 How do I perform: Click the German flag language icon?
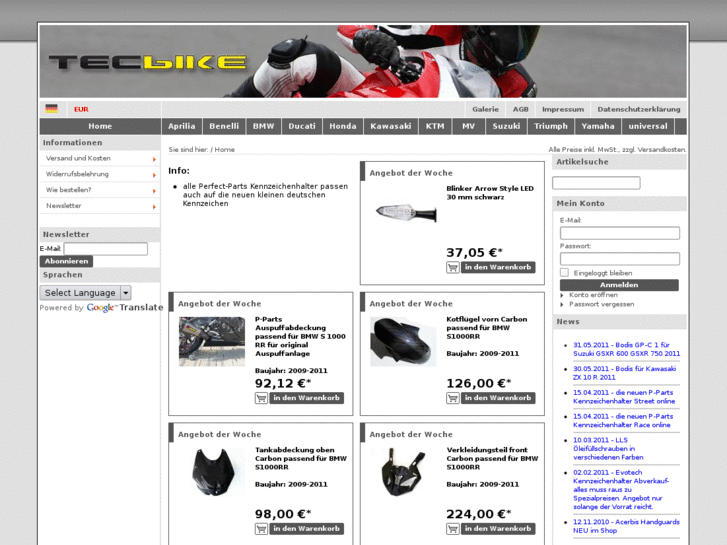pyautogui.click(x=51, y=109)
